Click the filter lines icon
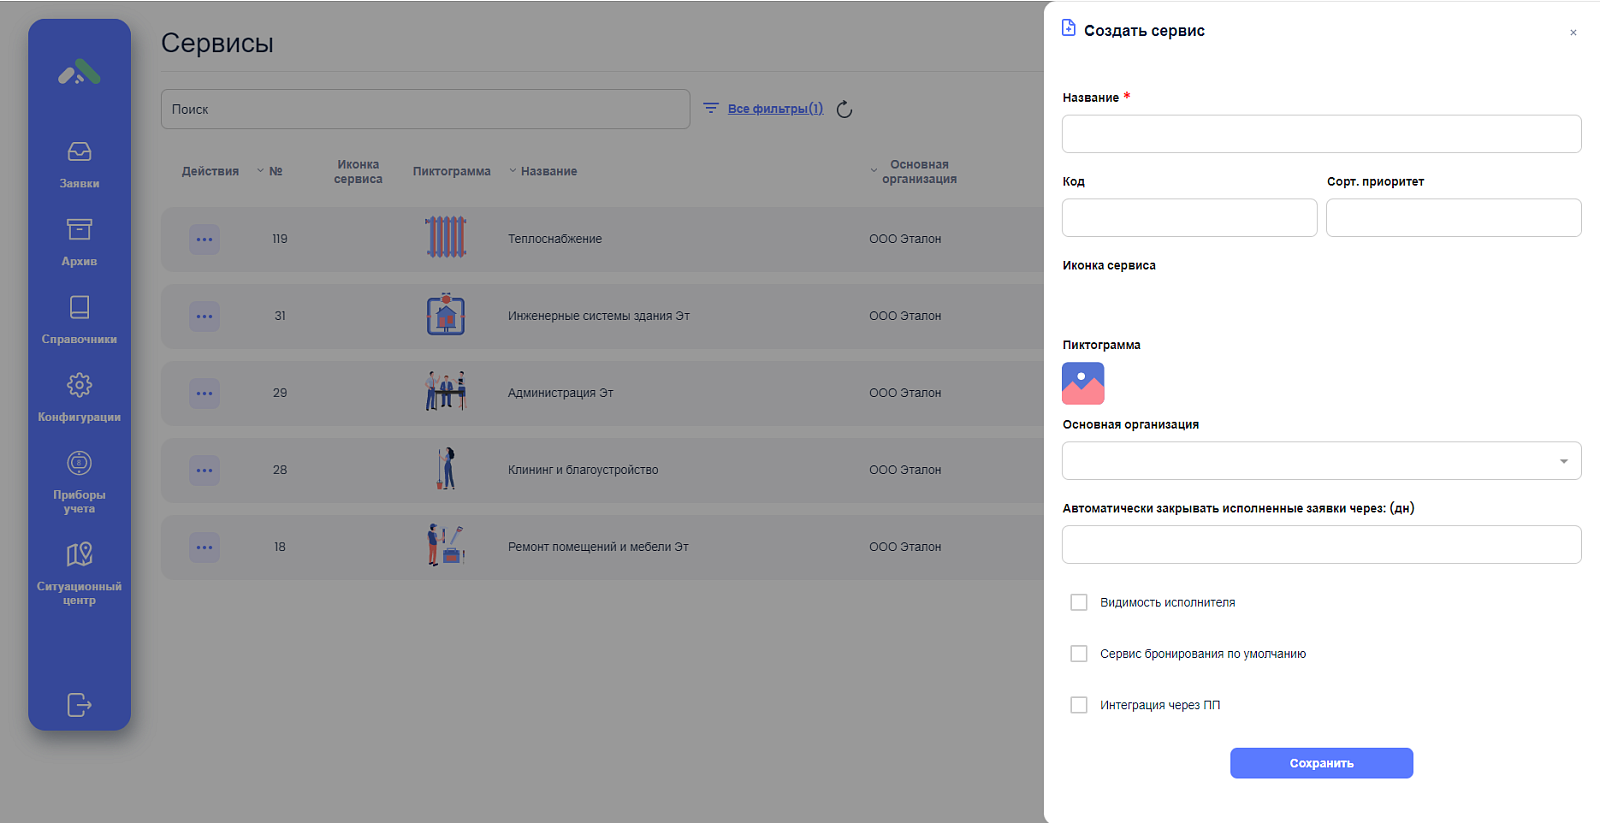The width and height of the screenshot is (1600, 823). [x=711, y=108]
